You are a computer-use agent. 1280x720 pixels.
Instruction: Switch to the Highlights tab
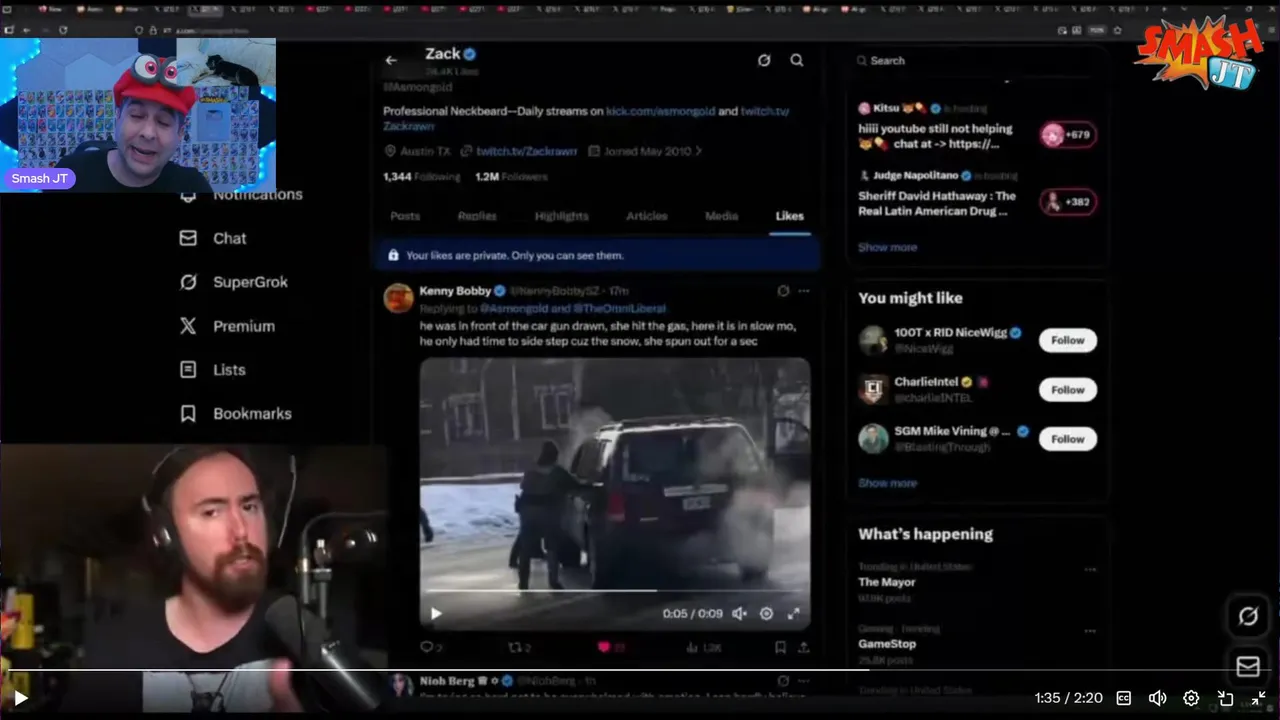tap(561, 216)
